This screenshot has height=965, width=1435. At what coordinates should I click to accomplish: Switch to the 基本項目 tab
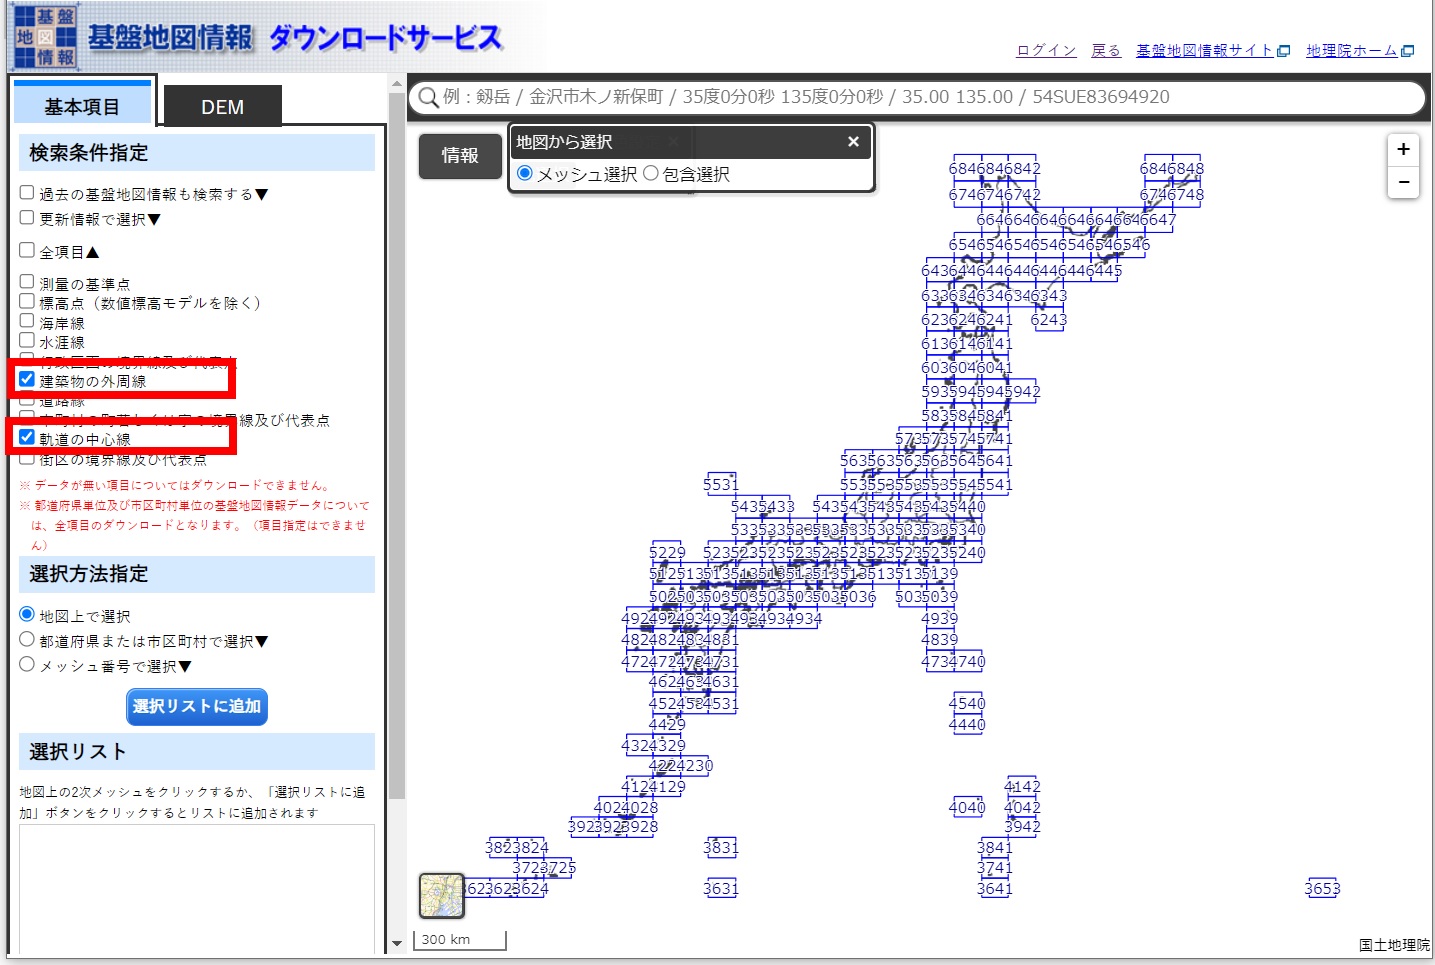(82, 102)
